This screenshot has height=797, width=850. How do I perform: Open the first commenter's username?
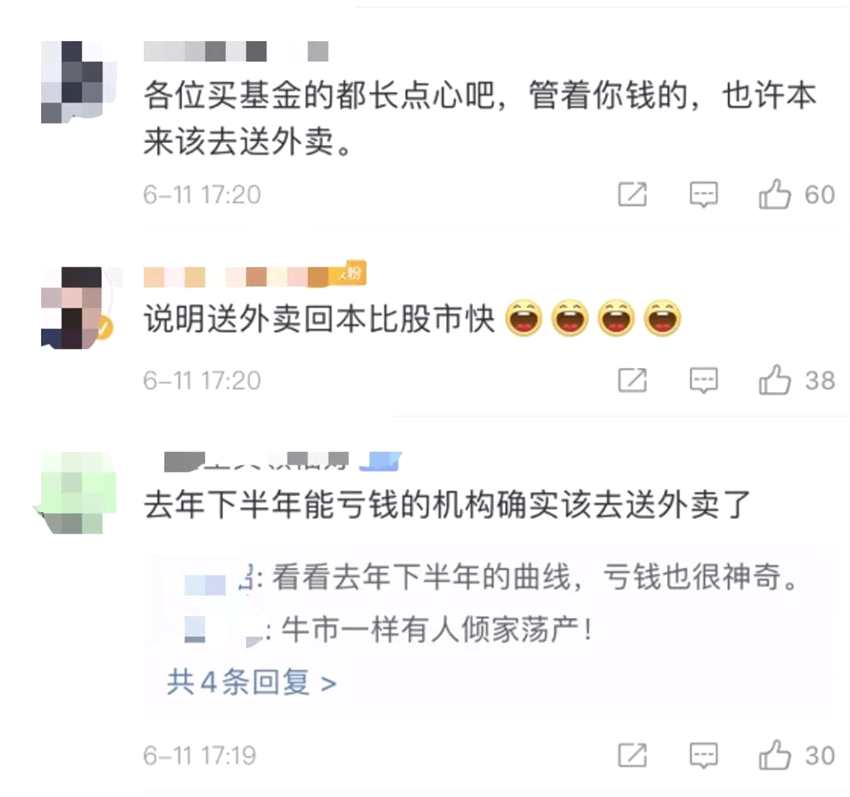(236, 52)
